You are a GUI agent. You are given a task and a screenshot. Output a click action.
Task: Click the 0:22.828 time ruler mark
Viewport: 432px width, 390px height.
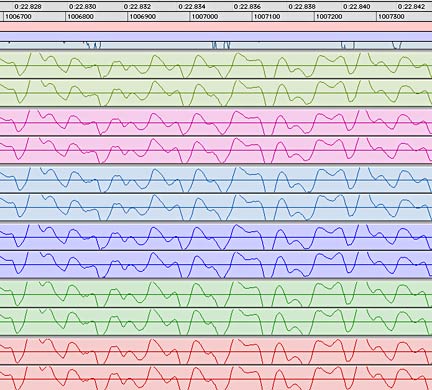tap(28, 7)
